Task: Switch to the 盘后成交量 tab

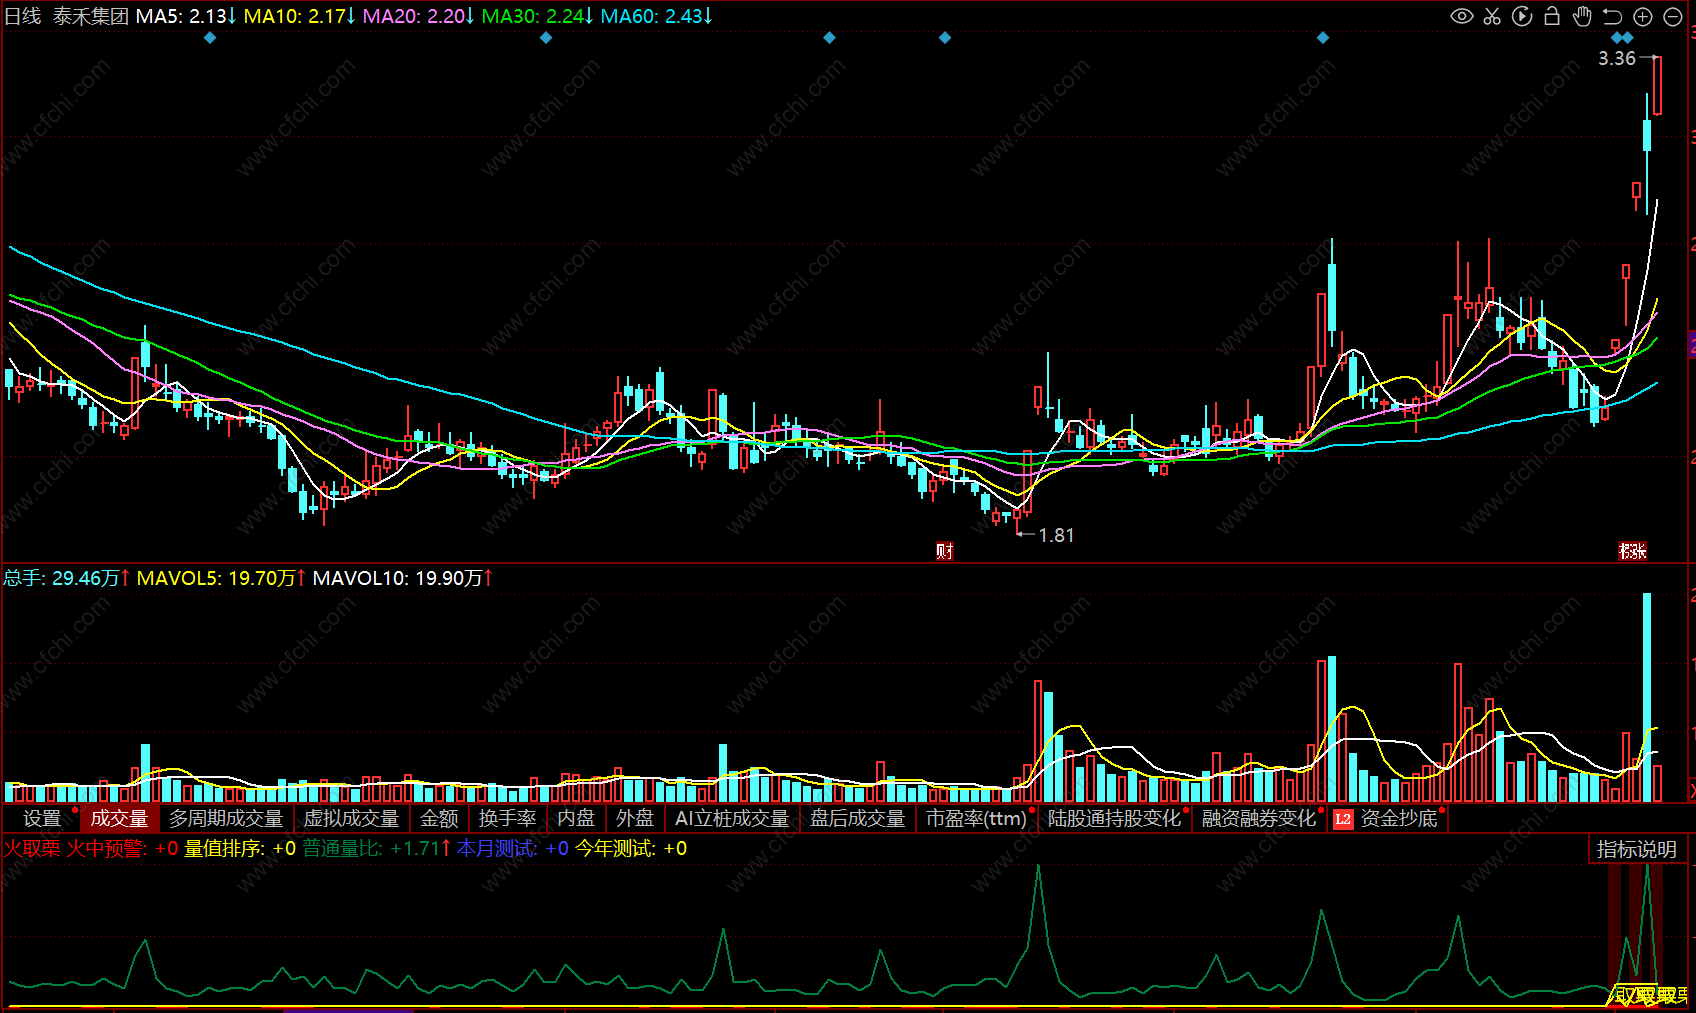Action: pyautogui.click(x=857, y=818)
